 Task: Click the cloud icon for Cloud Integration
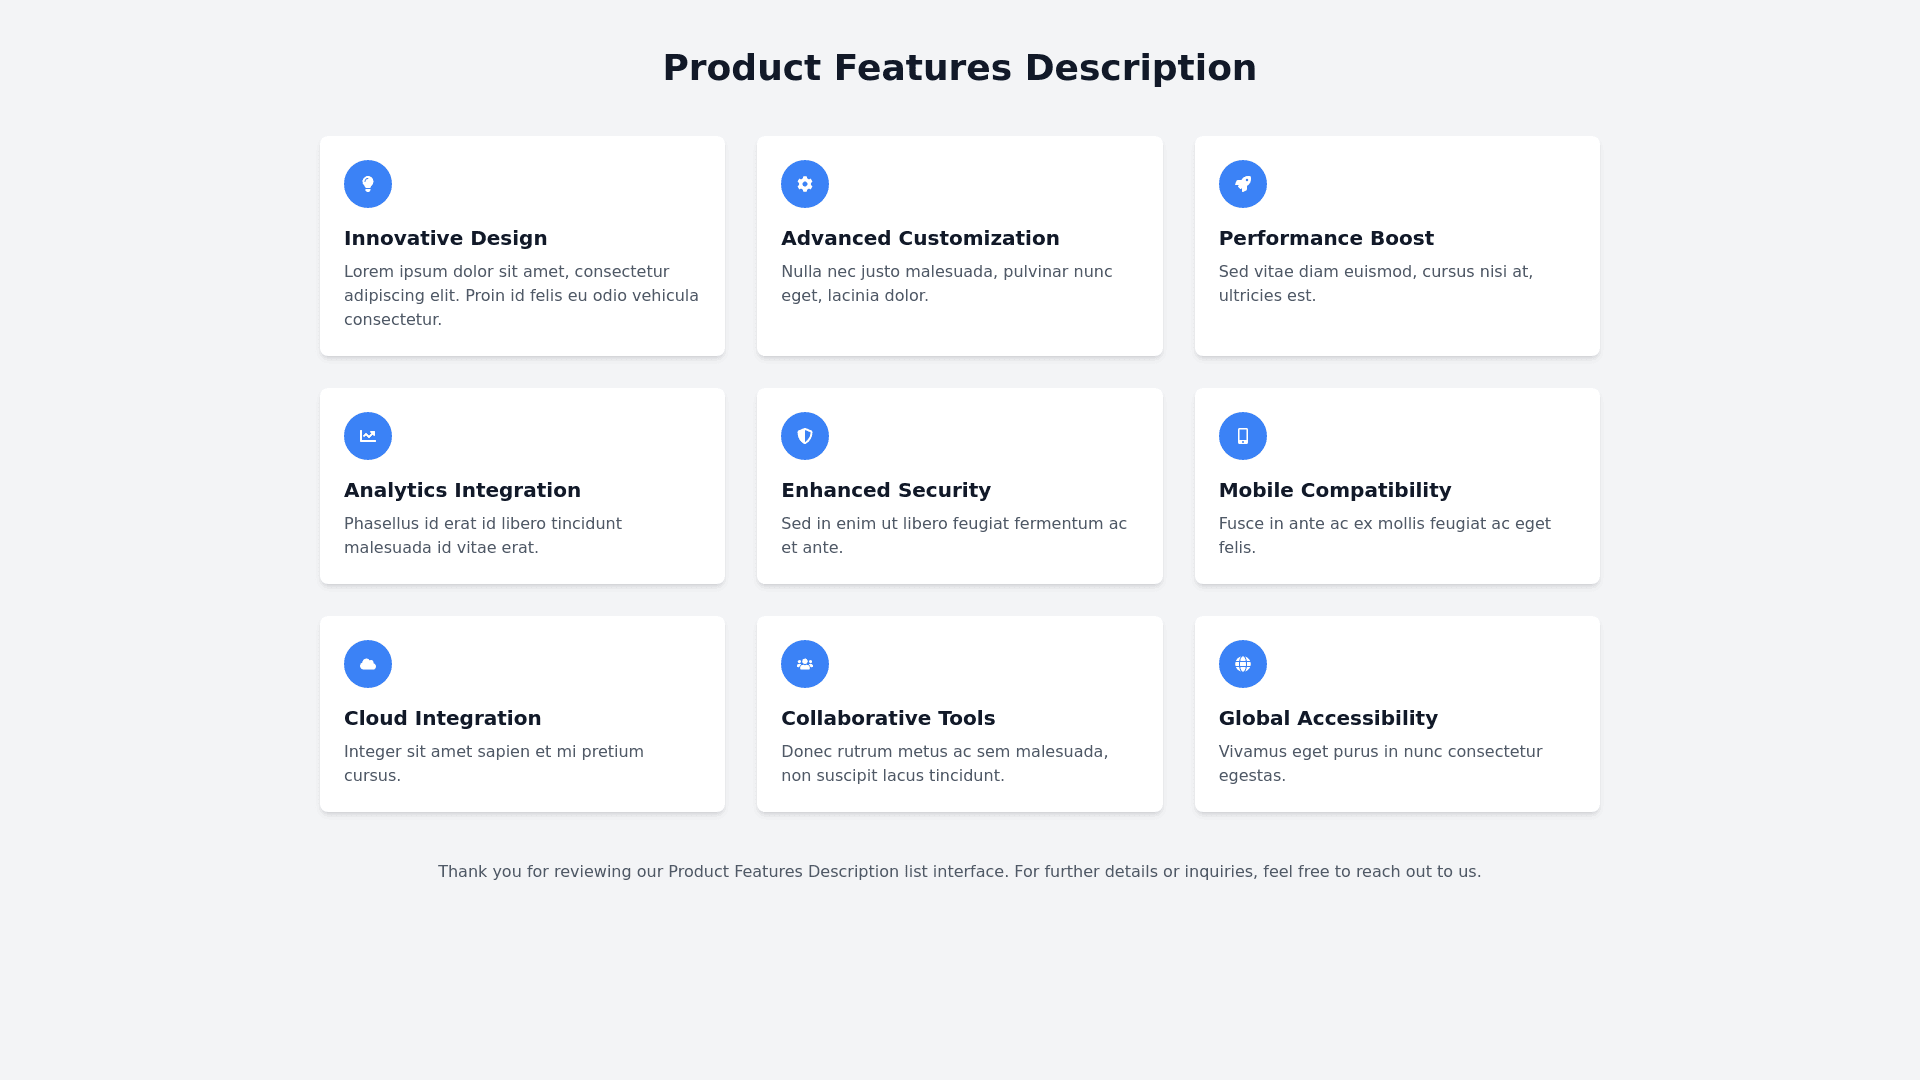(368, 664)
